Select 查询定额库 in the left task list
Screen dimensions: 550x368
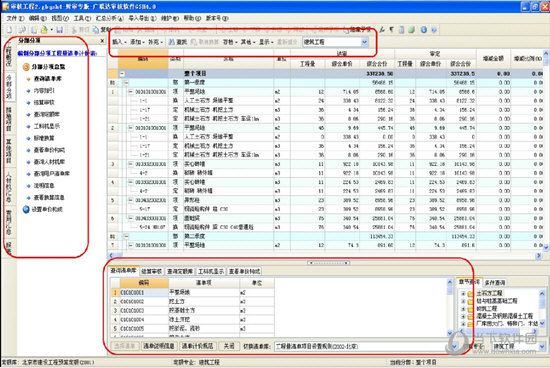click(47, 114)
